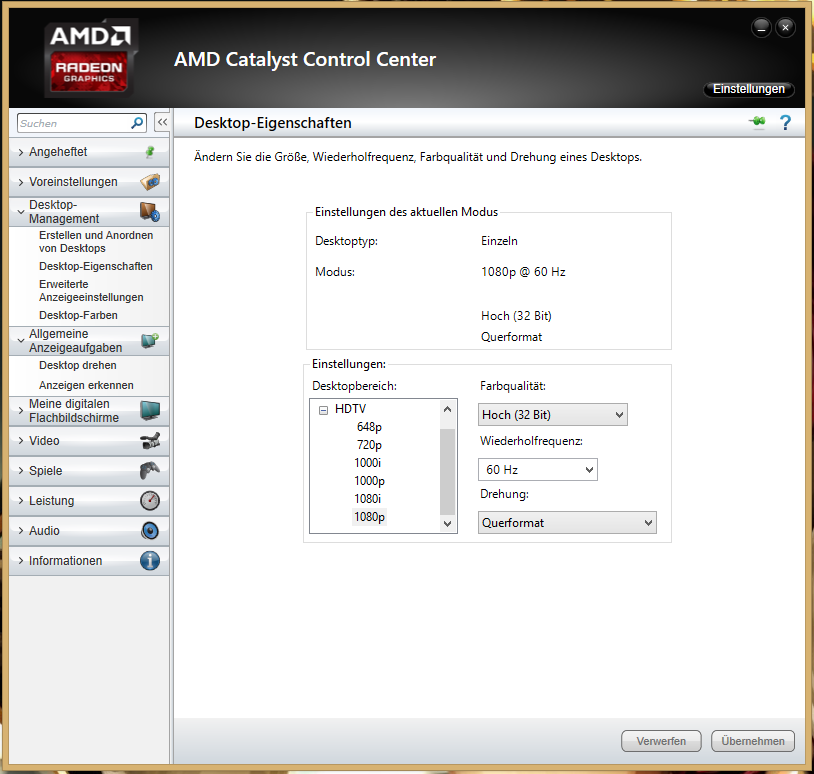Screen dimensions: 814x774
Task: Click the Desktop-Management icon
Action: pos(150,212)
